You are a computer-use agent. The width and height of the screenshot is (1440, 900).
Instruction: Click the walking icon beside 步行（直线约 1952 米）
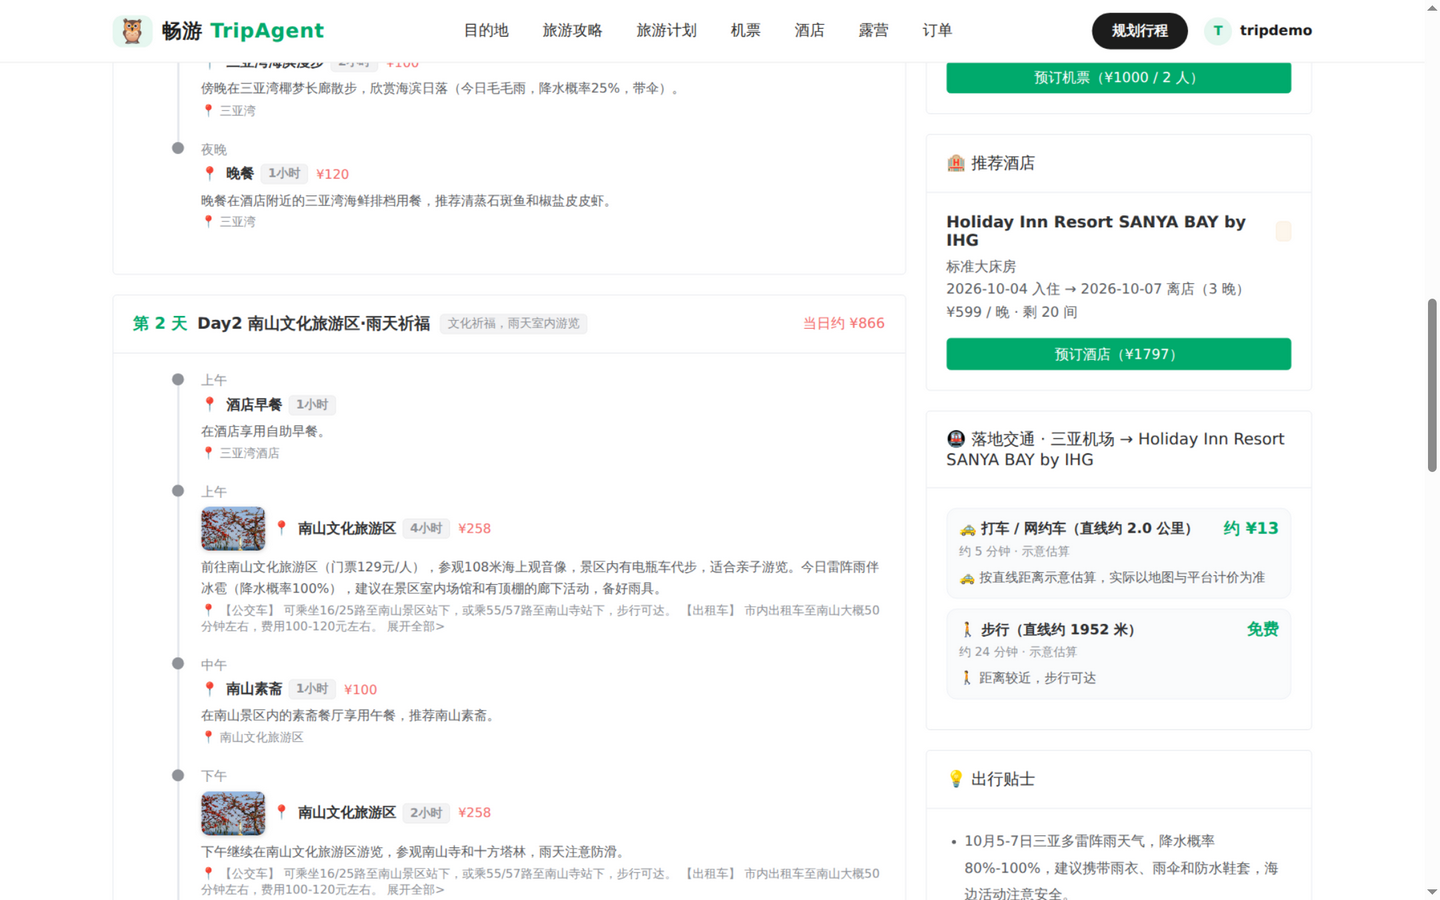[967, 630]
